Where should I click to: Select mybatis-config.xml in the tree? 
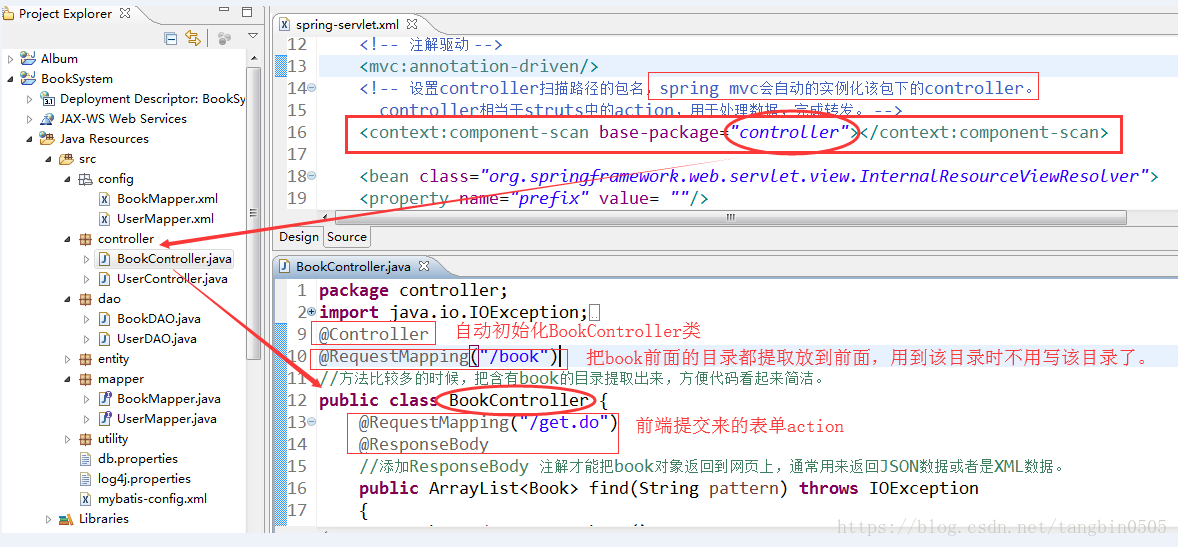coord(153,499)
